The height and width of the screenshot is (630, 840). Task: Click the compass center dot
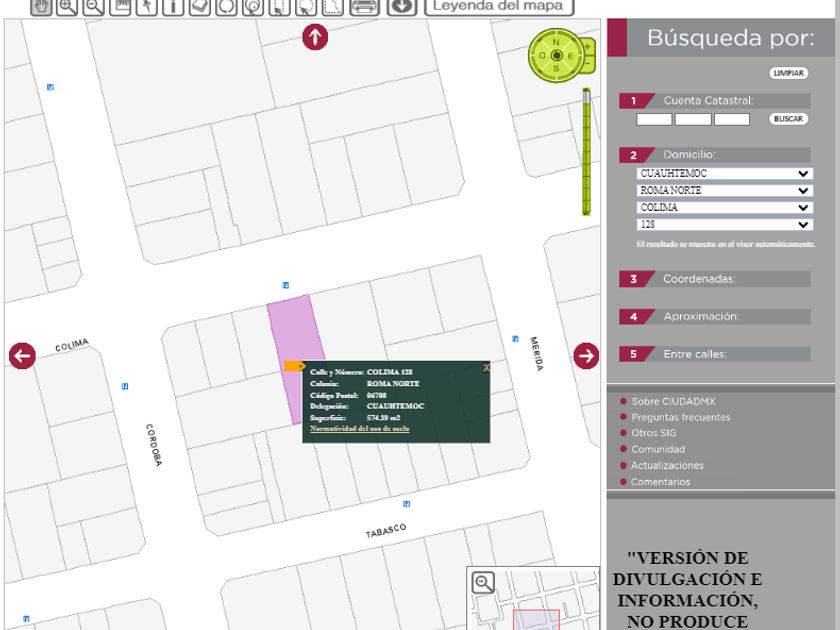[x=557, y=56]
